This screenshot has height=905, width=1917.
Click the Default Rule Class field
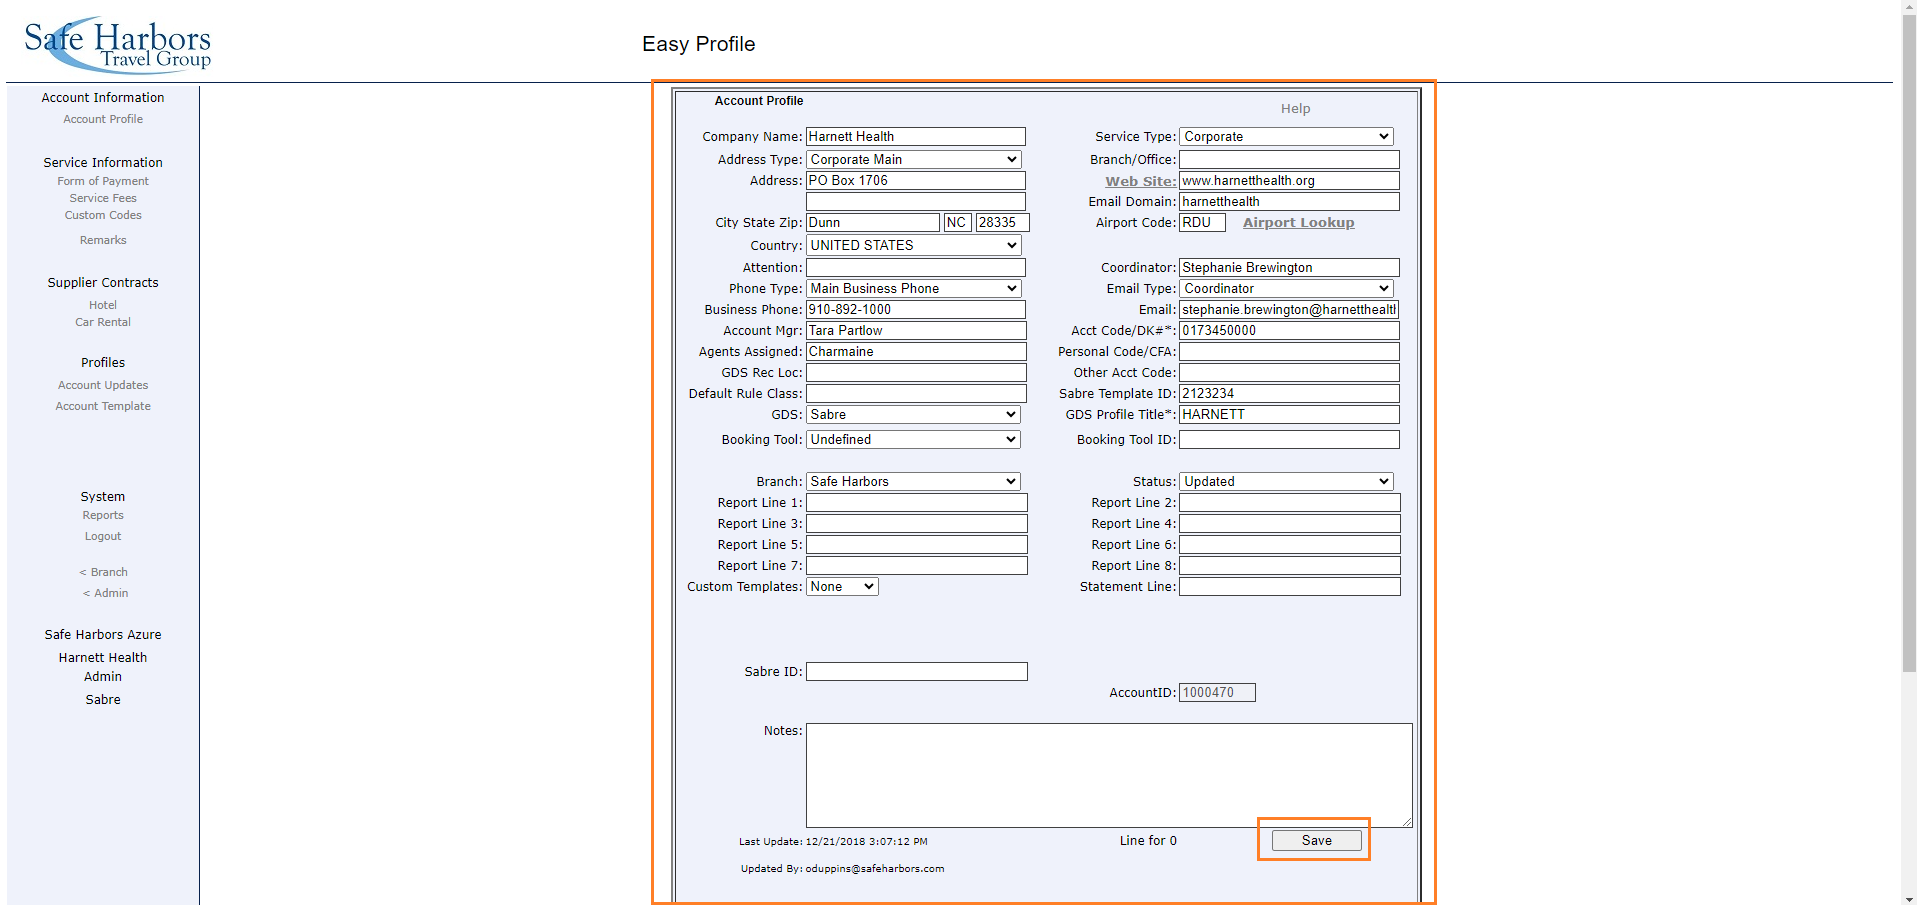click(916, 394)
